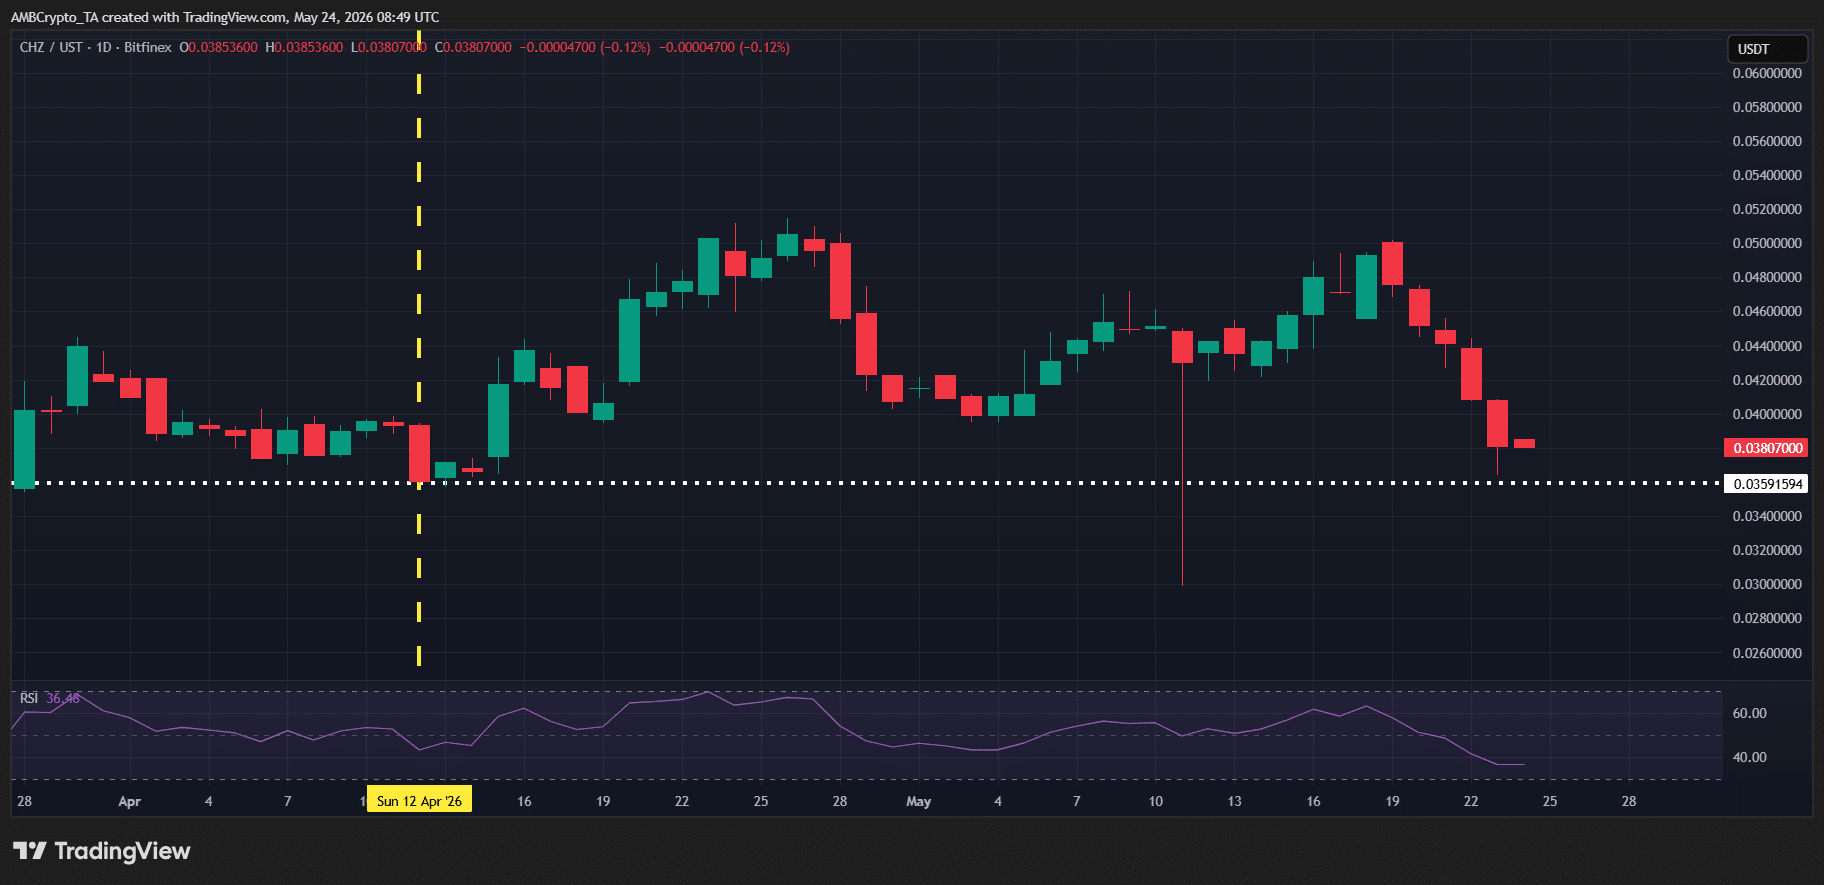Click the RSI 60.00 scale label
The width and height of the screenshot is (1824, 885).
1749,713
